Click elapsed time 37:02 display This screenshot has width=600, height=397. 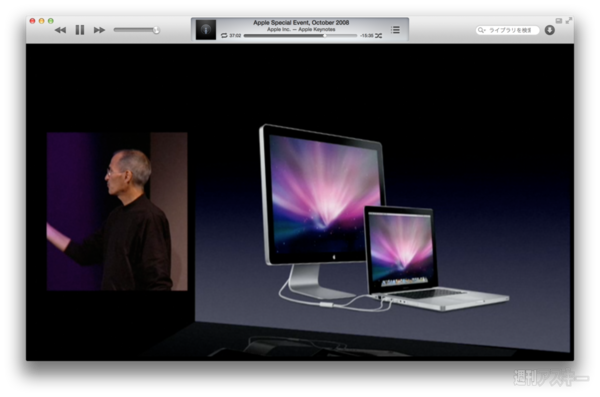pos(235,36)
